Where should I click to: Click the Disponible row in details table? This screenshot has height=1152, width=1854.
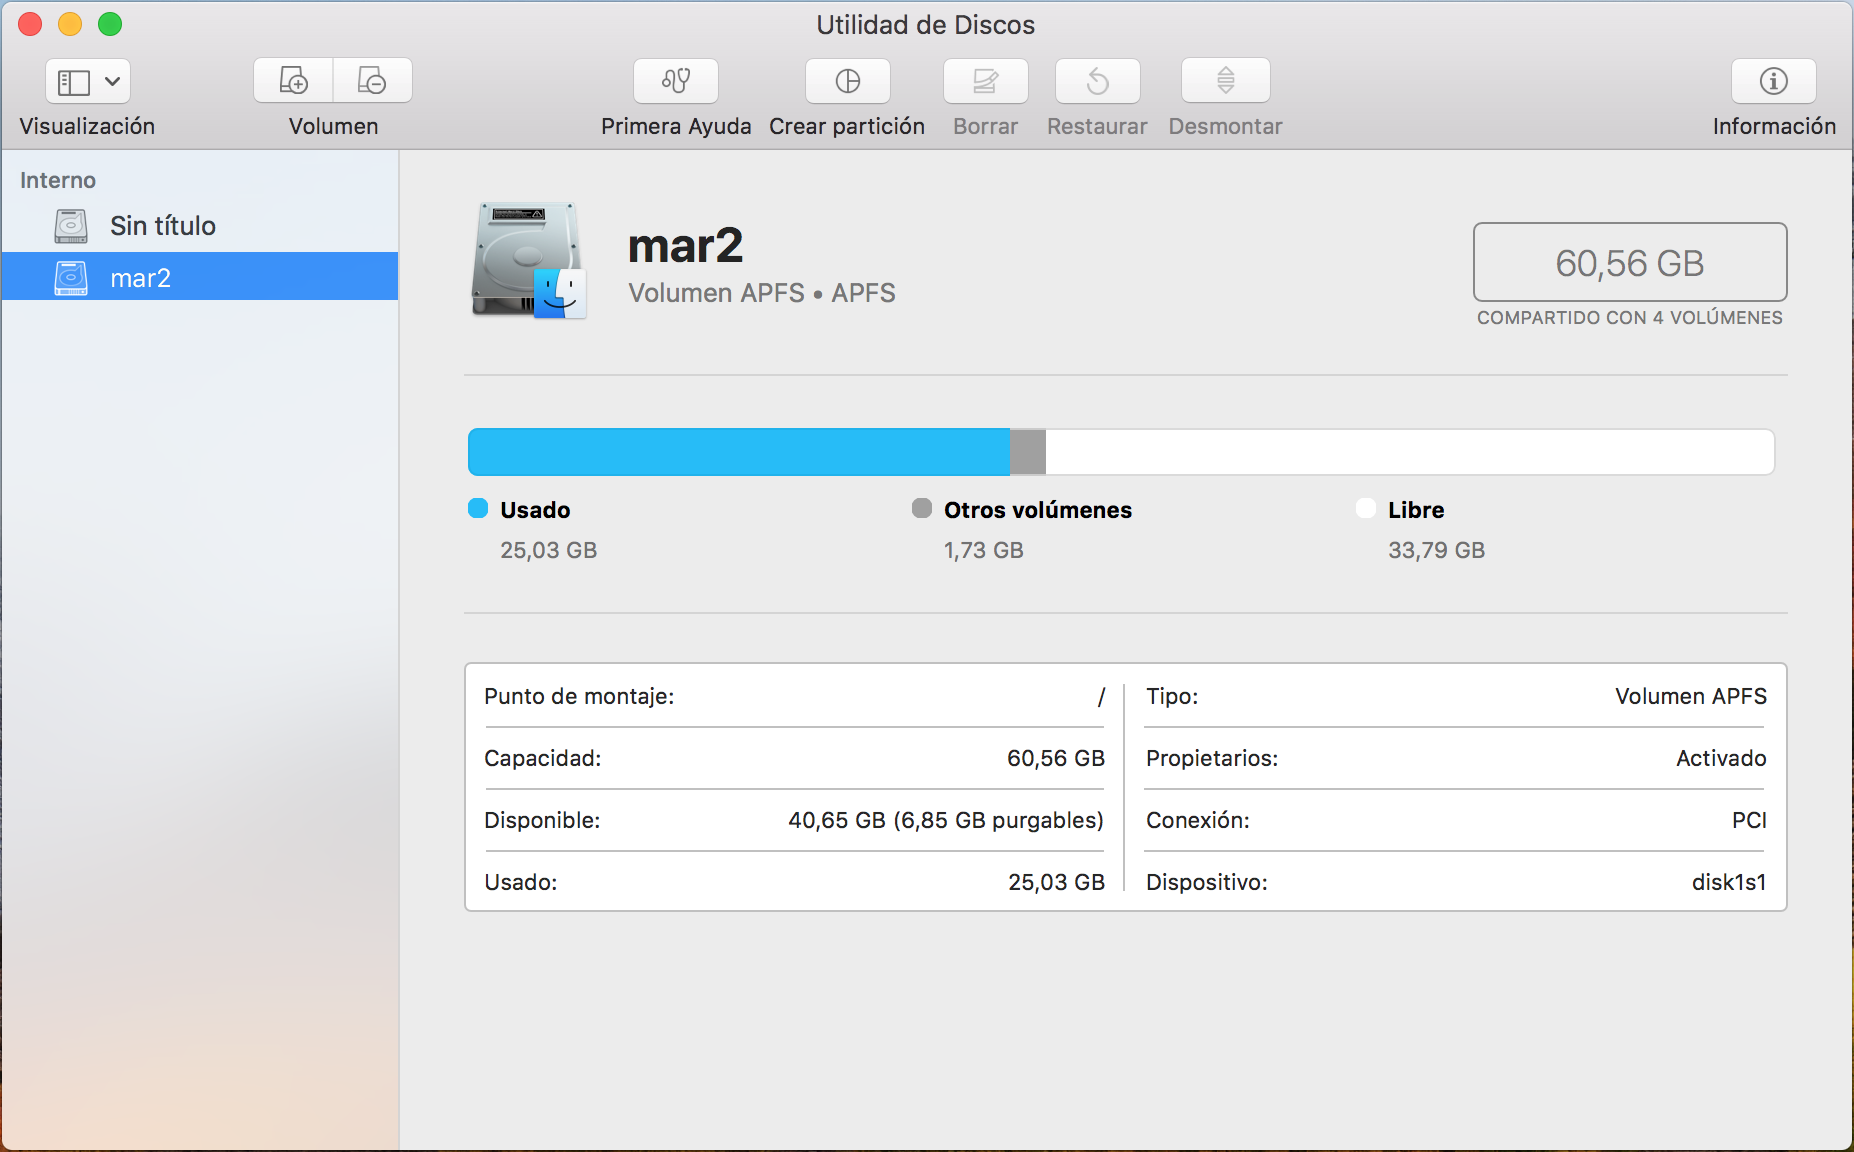pos(793,820)
